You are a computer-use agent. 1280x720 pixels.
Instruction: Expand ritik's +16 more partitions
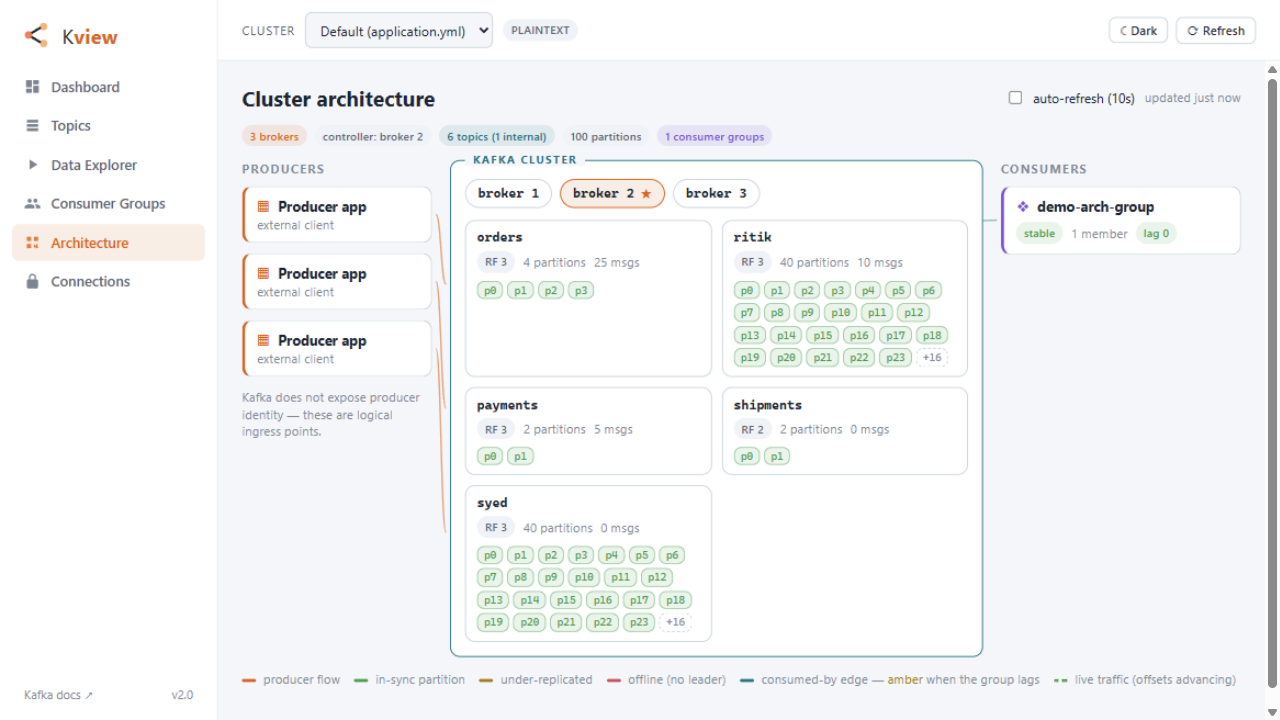[932, 357]
